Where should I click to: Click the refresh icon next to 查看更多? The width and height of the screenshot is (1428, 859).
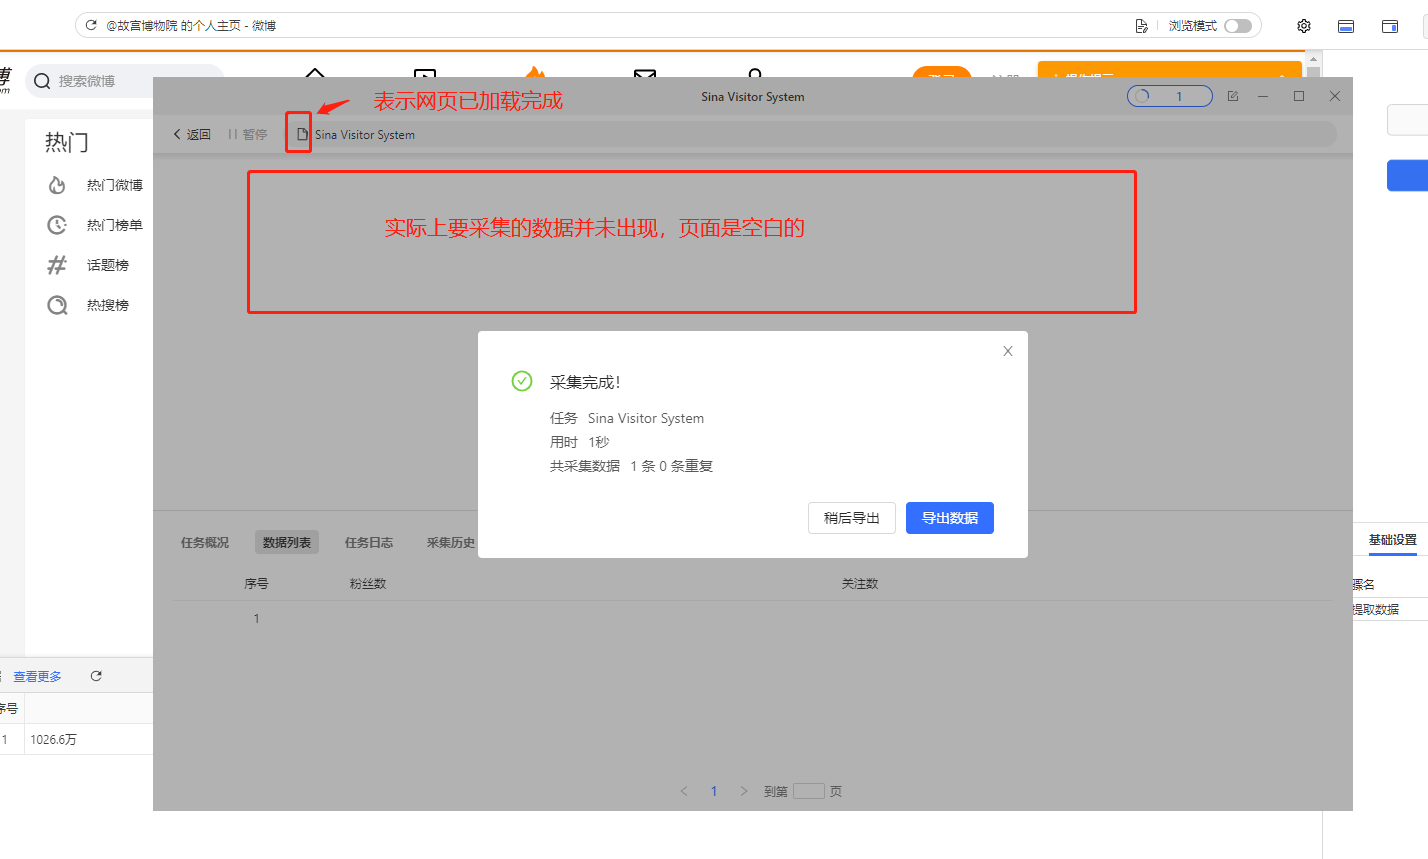click(x=96, y=676)
